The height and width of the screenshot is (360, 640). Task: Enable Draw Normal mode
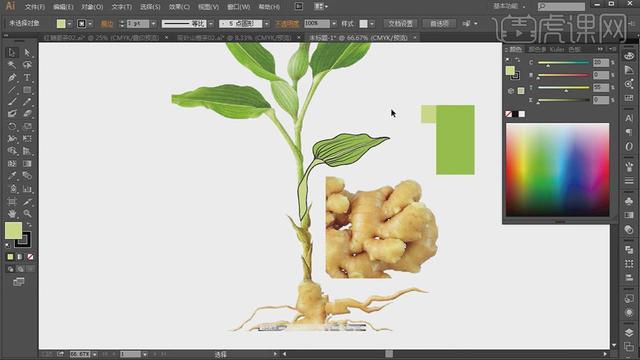coord(10,269)
